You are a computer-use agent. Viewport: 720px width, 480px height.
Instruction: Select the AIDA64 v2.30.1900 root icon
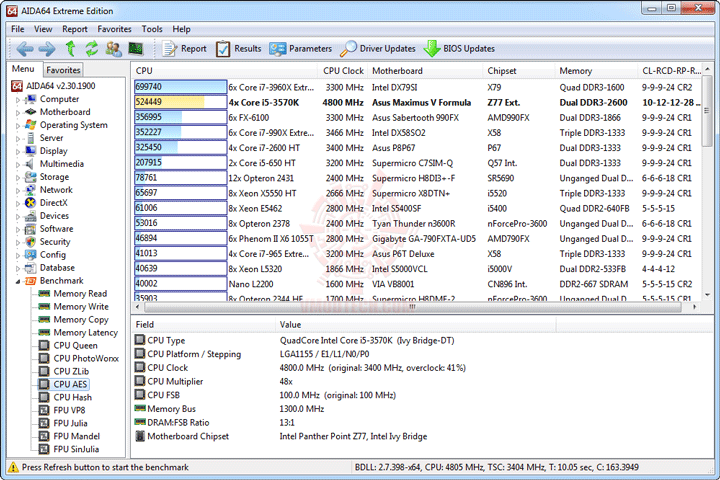[17, 86]
